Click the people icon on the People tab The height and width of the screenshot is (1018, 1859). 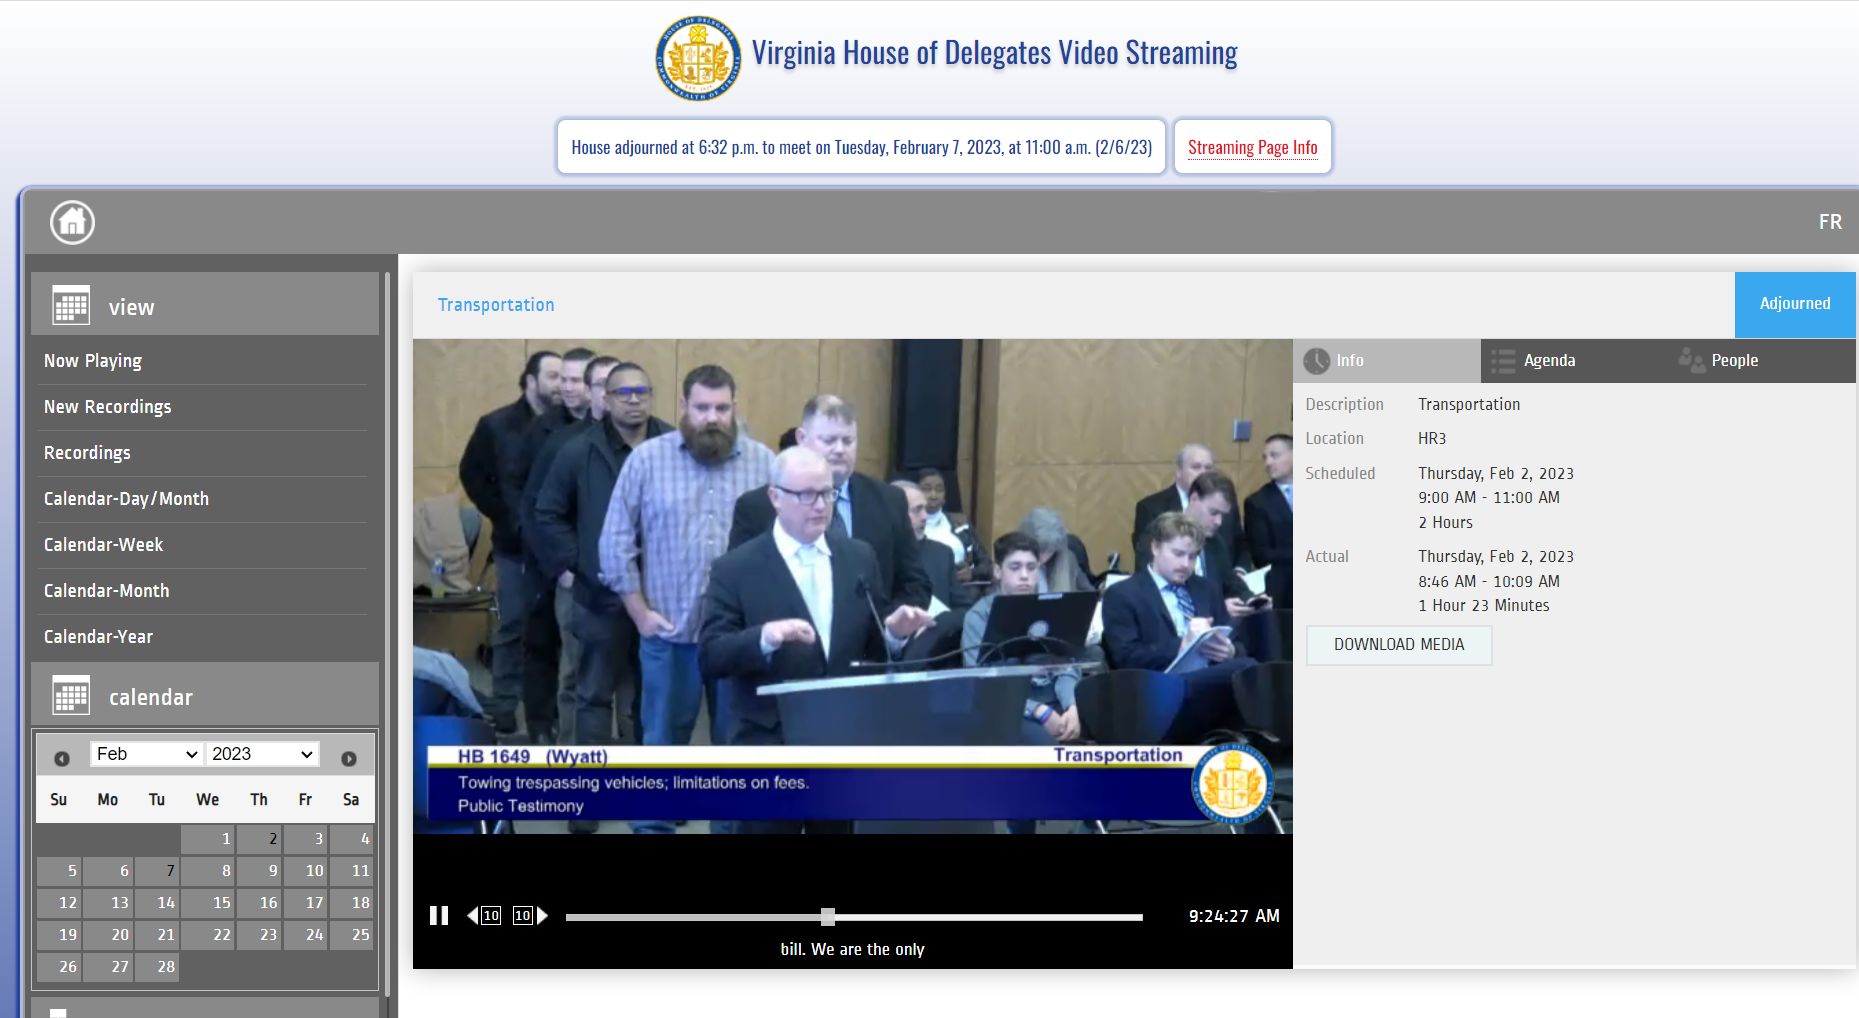pos(1691,360)
